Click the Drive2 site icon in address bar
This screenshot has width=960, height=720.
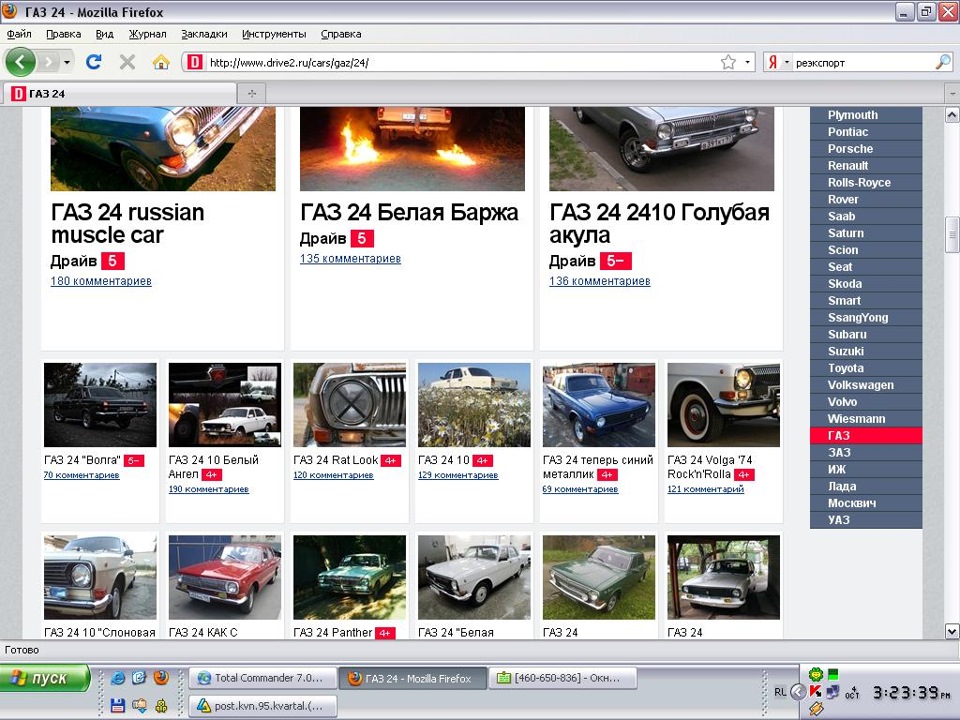tap(195, 62)
